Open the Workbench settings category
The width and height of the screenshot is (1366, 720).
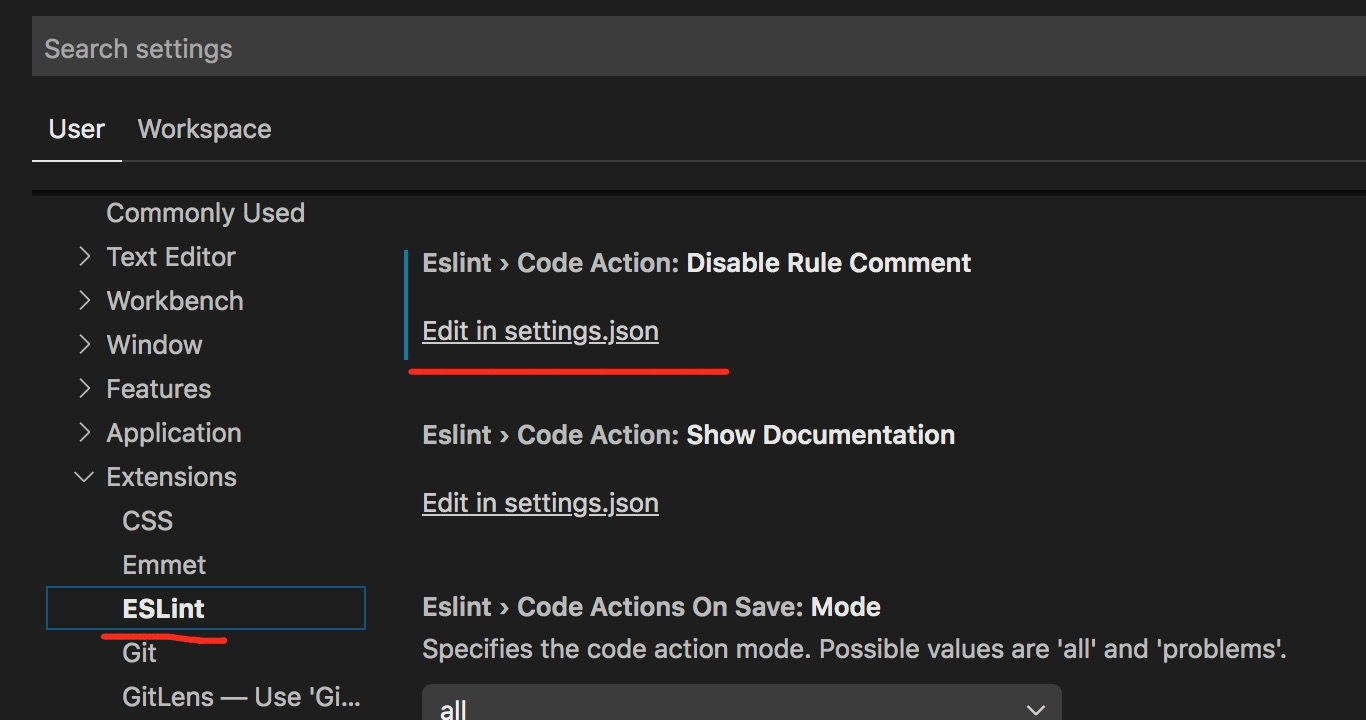coord(175,301)
